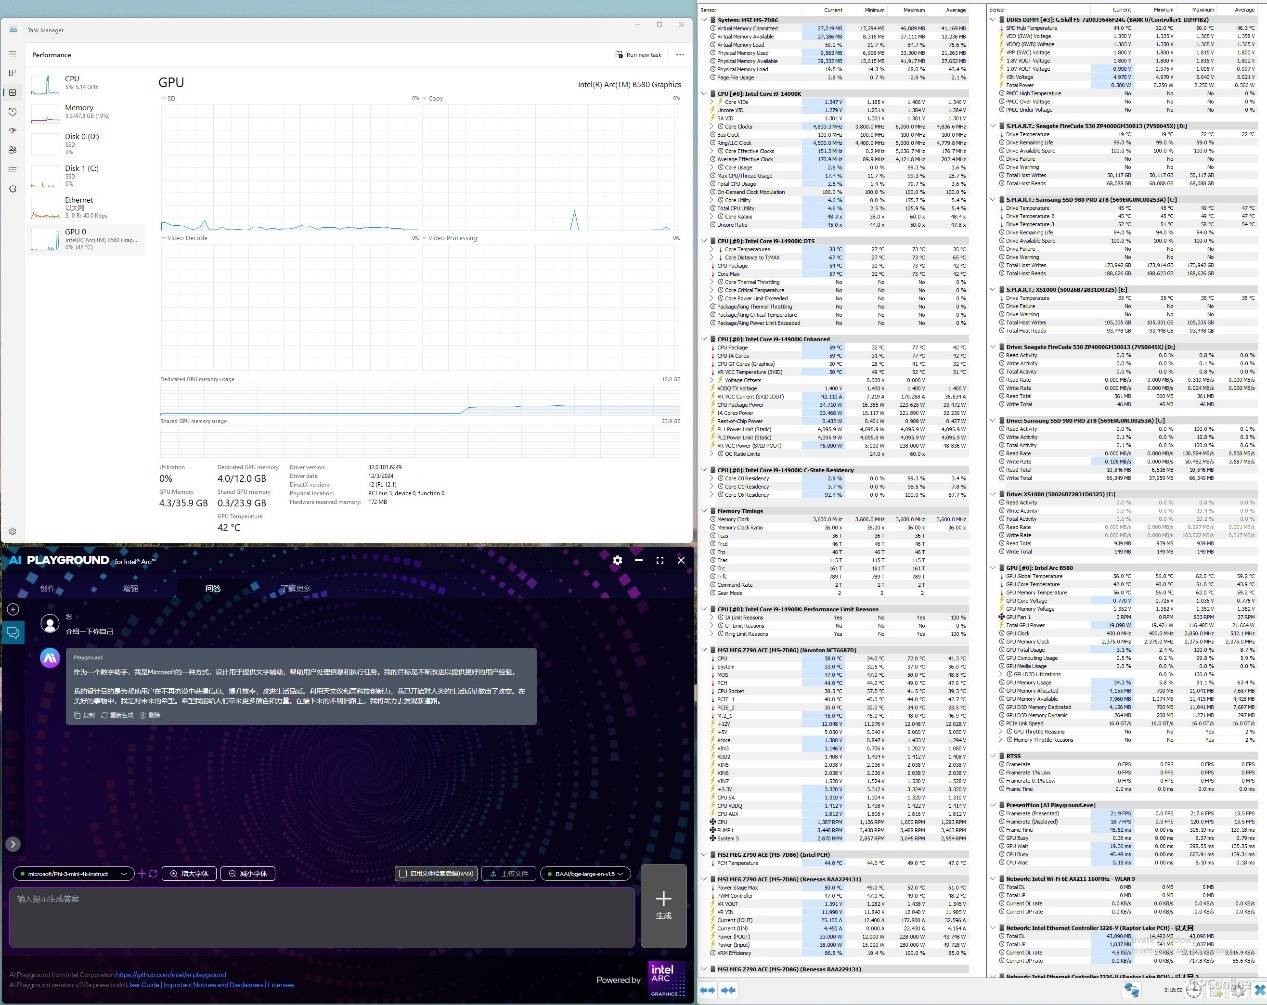Screen dimensions: 1267x1005
Task: Switch to the 问答 tab
Action: [212, 588]
